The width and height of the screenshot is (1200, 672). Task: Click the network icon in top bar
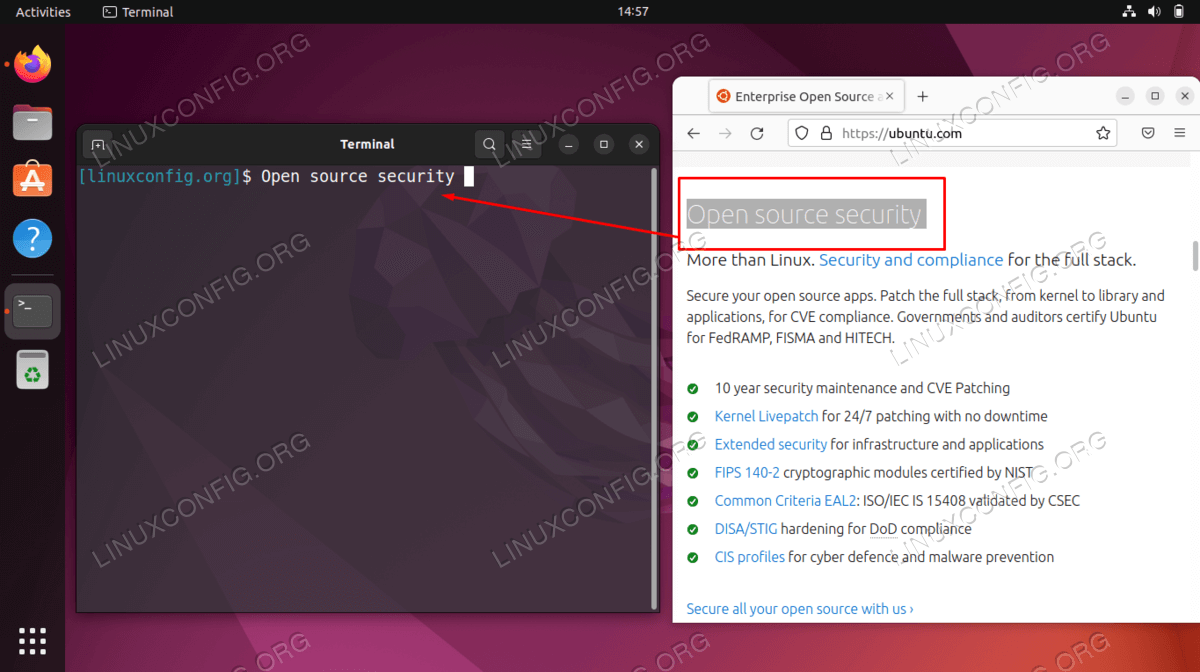pyautogui.click(x=1128, y=12)
